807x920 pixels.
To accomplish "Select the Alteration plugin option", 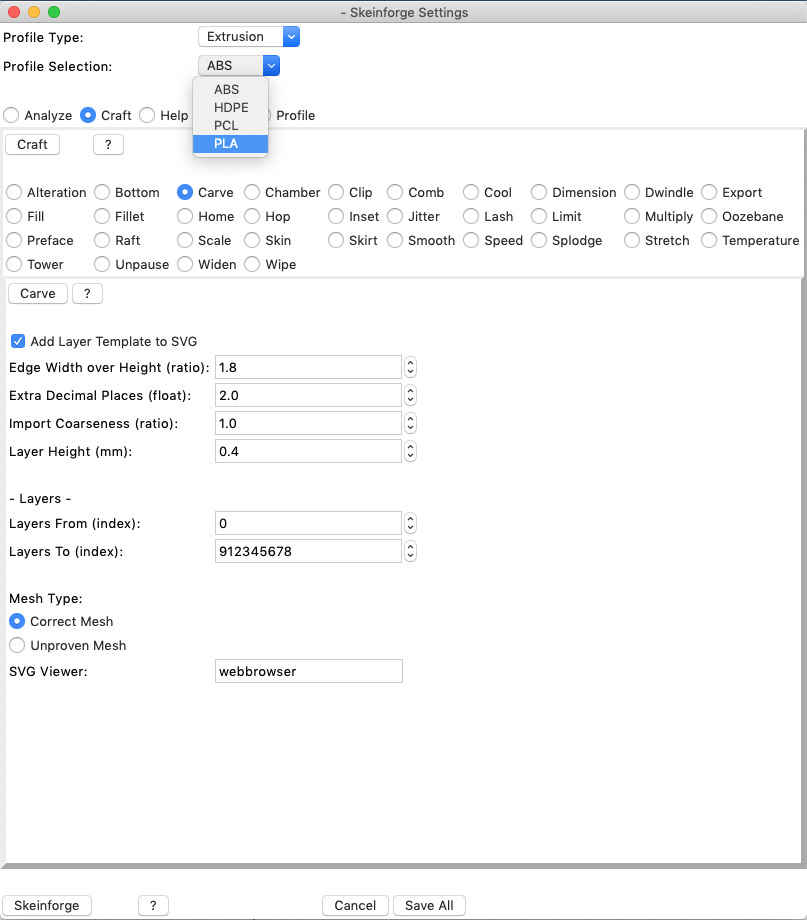I will pos(14,192).
